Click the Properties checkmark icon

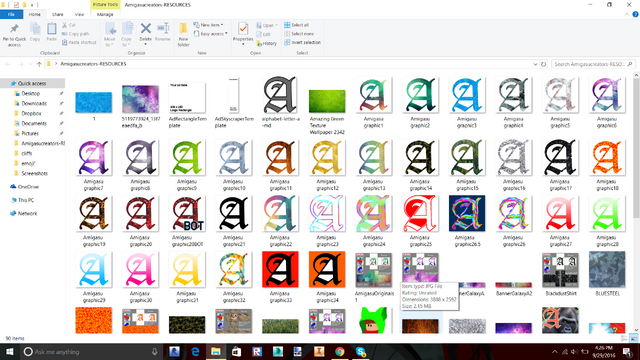pyautogui.click(x=243, y=29)
